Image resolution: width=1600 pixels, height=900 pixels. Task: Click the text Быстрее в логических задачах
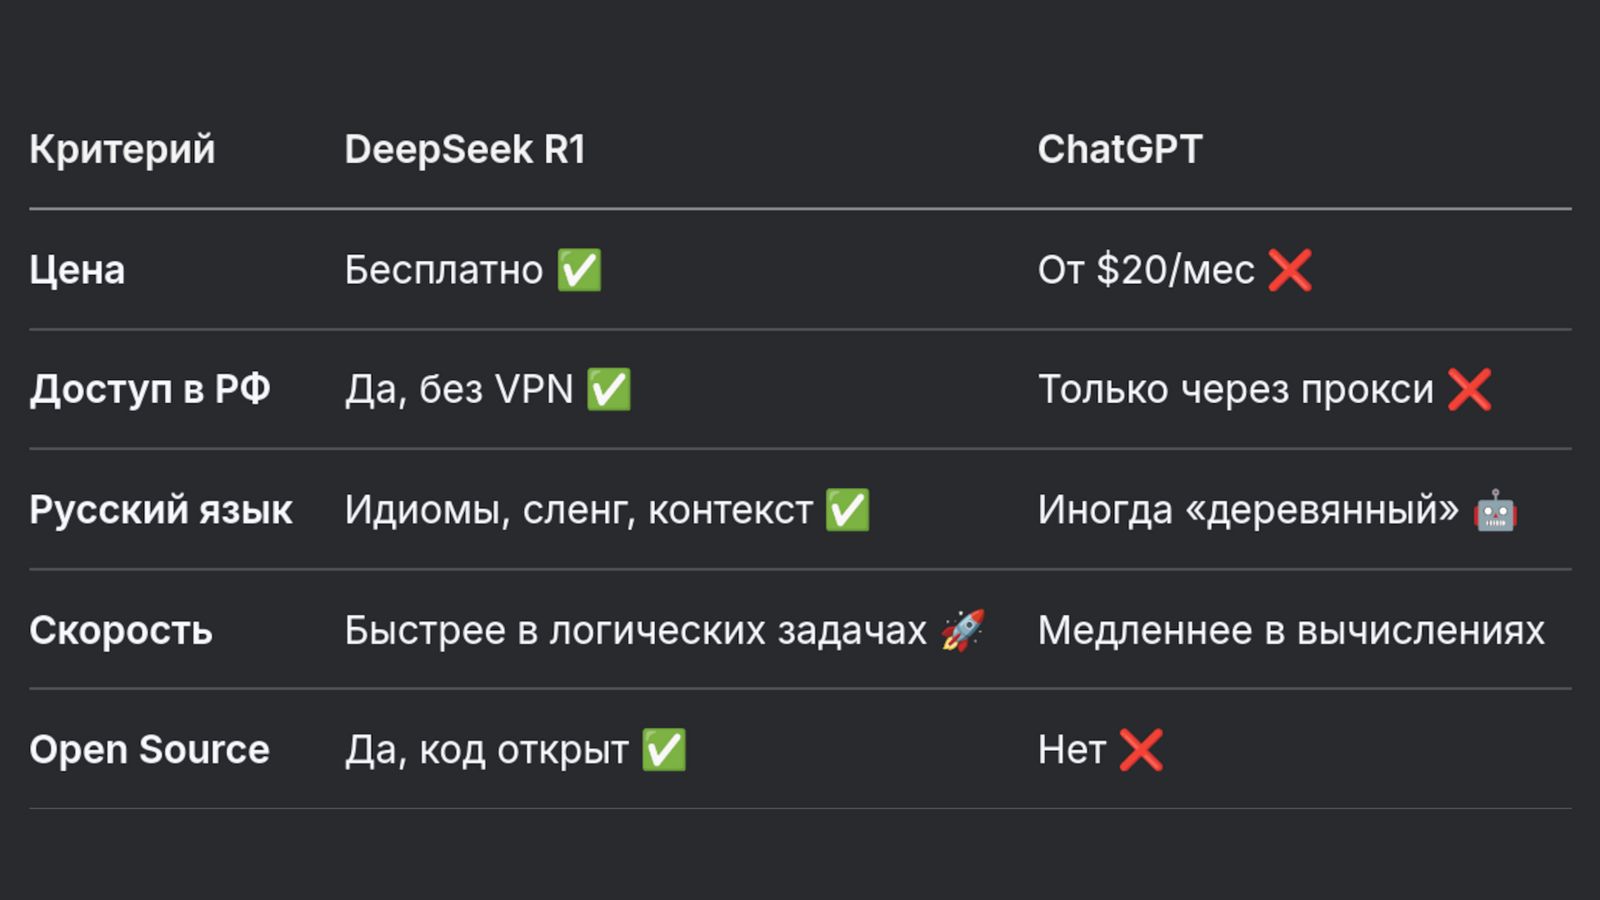pyautogui.click(x=636, y=631)
